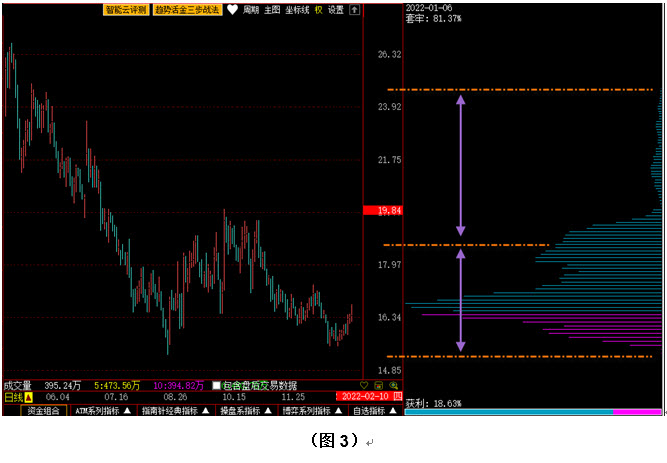Viewport: 667px width, 463px height.
Task: Click the white heart favorite icon
Action: [232, 10]
